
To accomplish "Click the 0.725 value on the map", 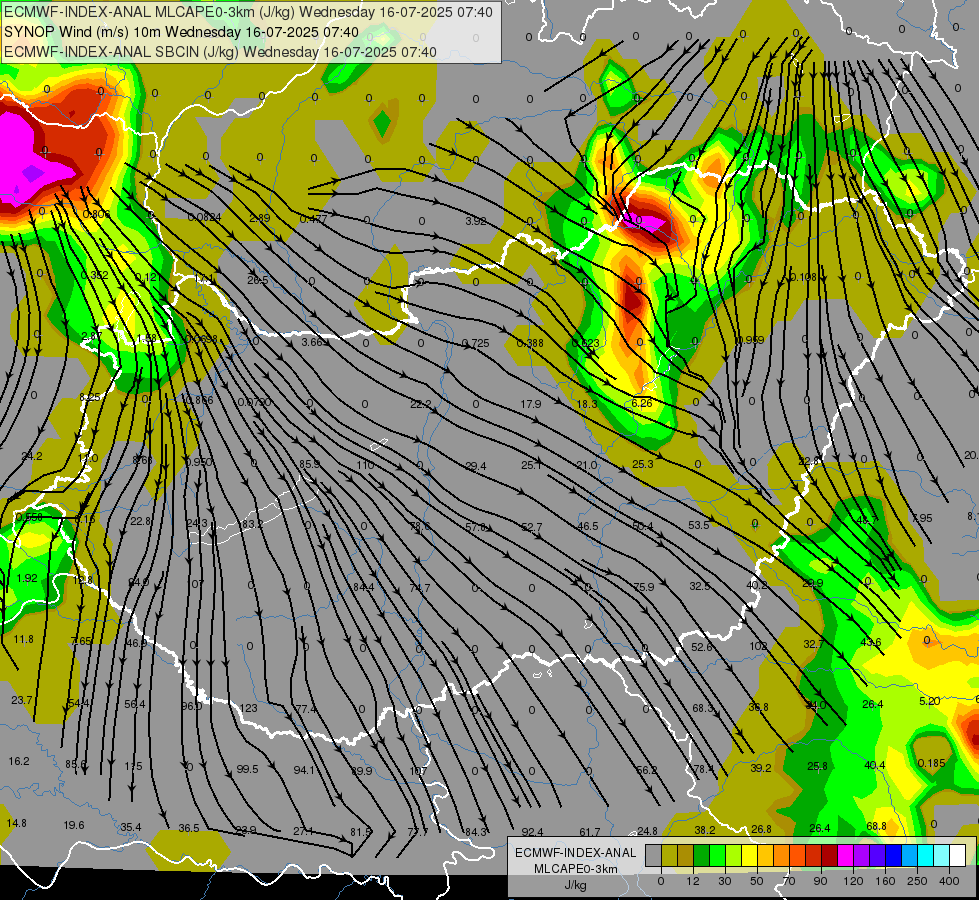I will [476, 344].
